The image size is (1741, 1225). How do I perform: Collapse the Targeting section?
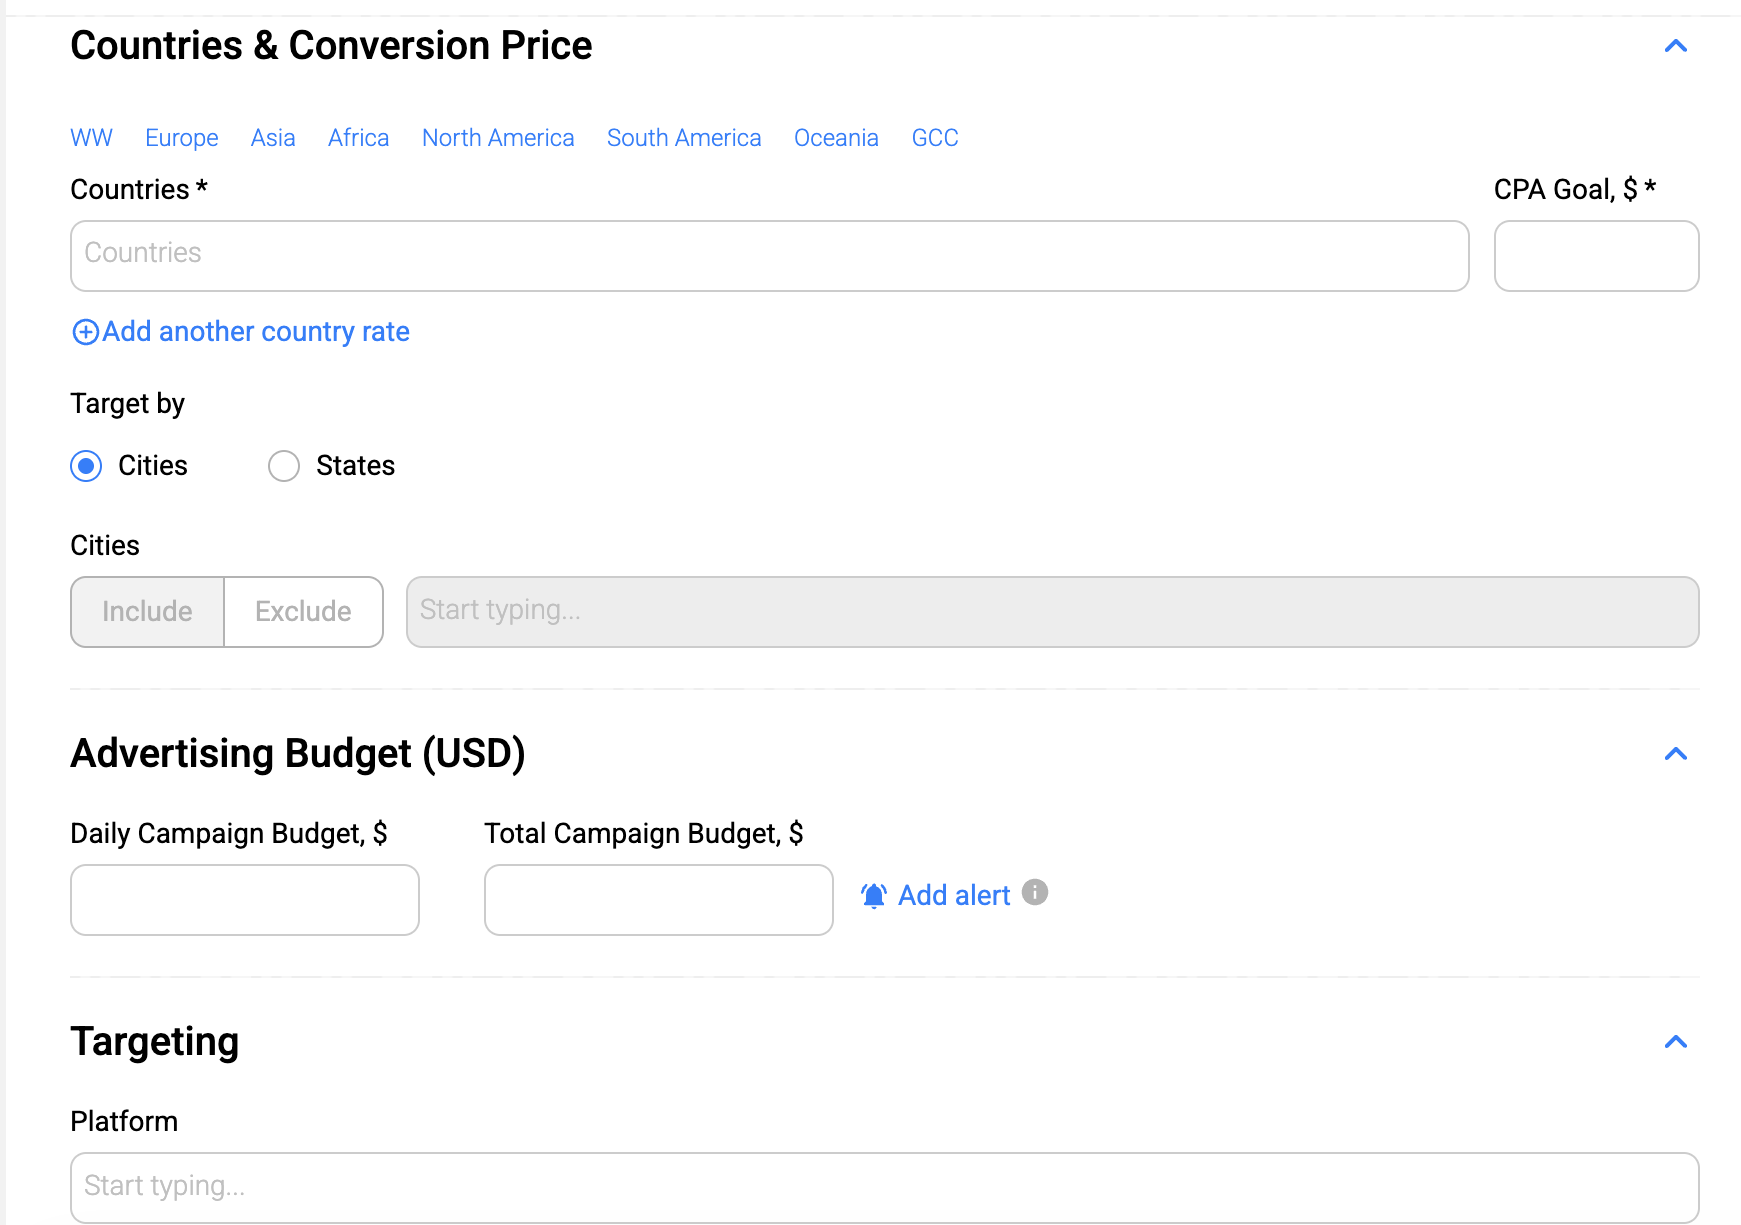pos(1675,1042)
